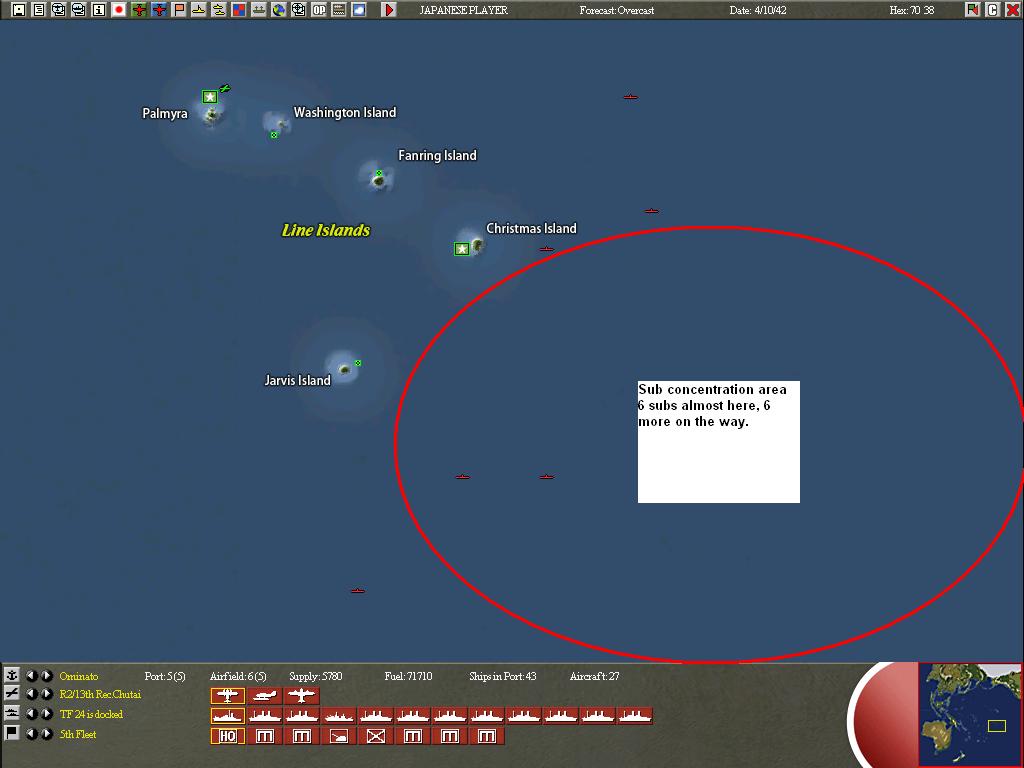This screenshot has height=768, width=1024.
Task: Click the 'C' icon at top right
Action: click(x=993, y=10)
